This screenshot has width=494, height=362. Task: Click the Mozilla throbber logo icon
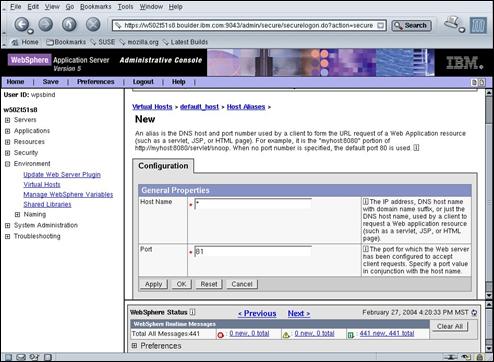pos(478,25)
